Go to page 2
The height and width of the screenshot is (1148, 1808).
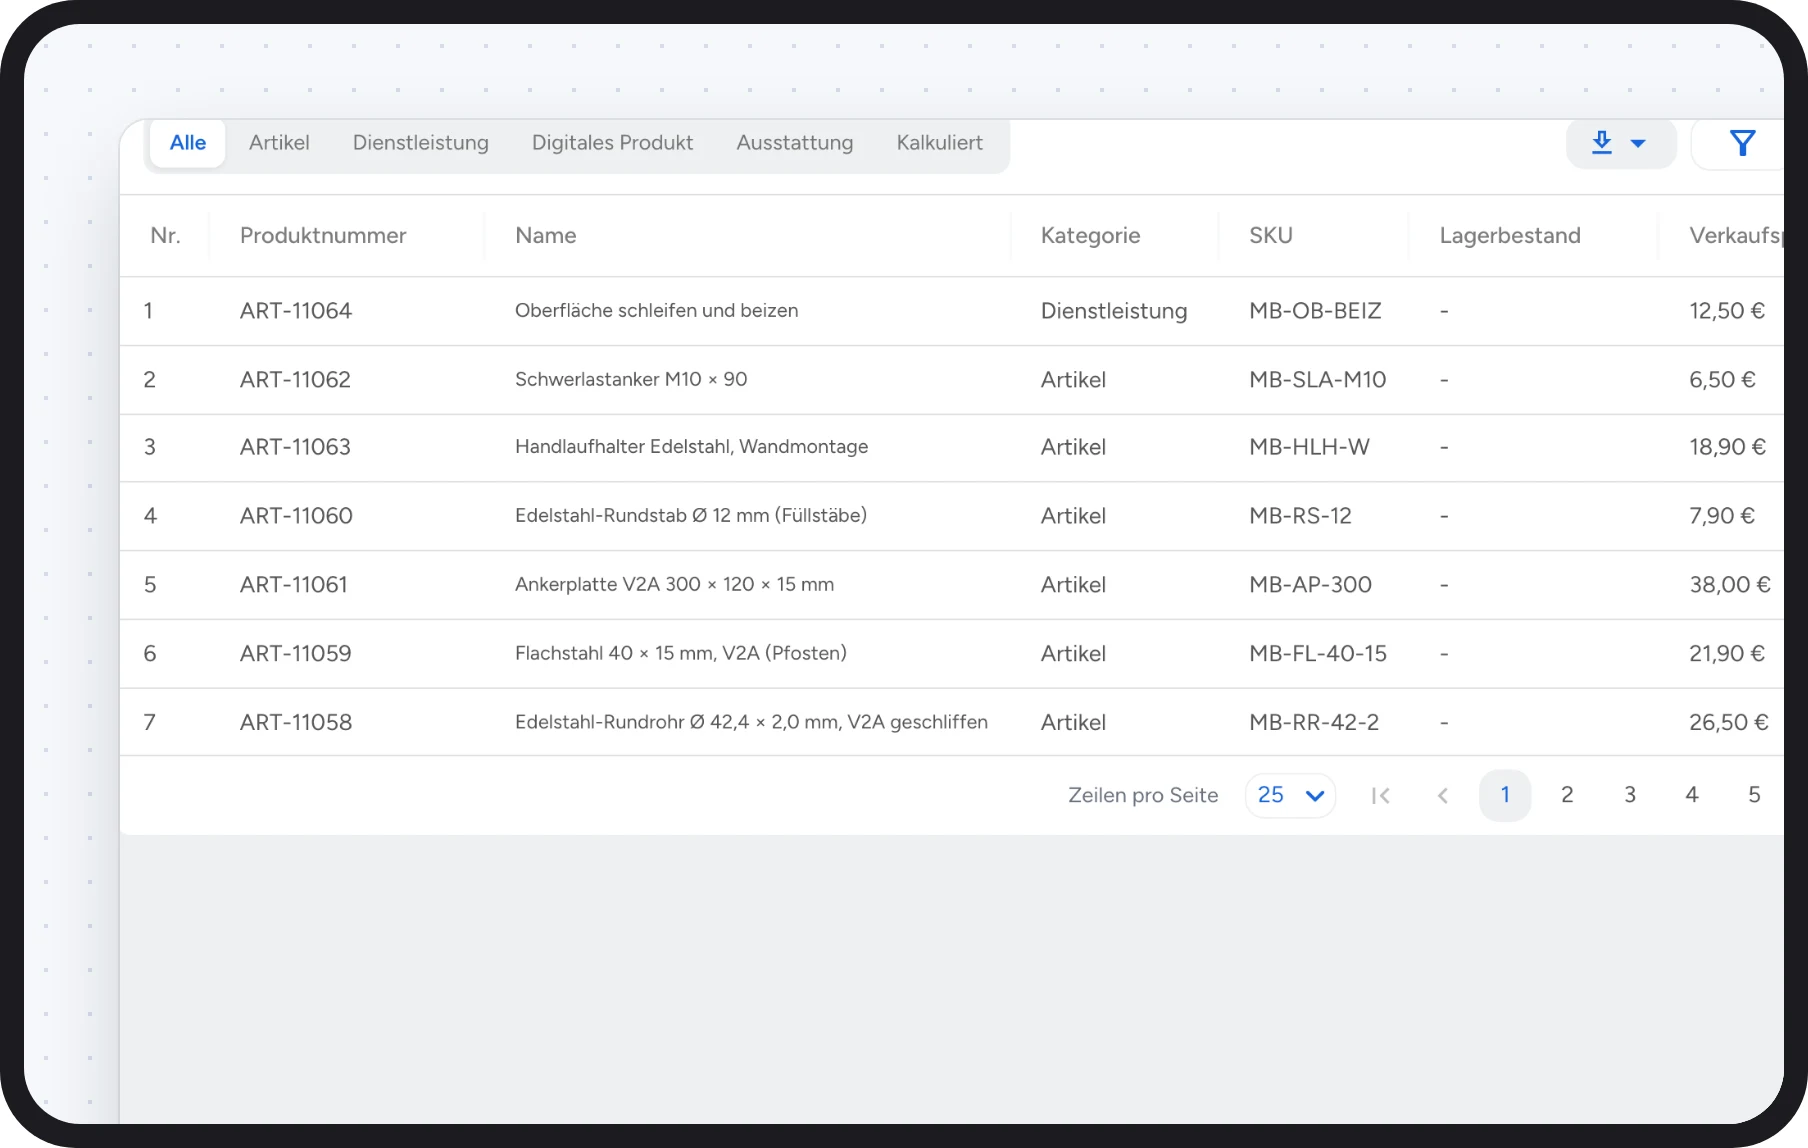(1567, 795)
